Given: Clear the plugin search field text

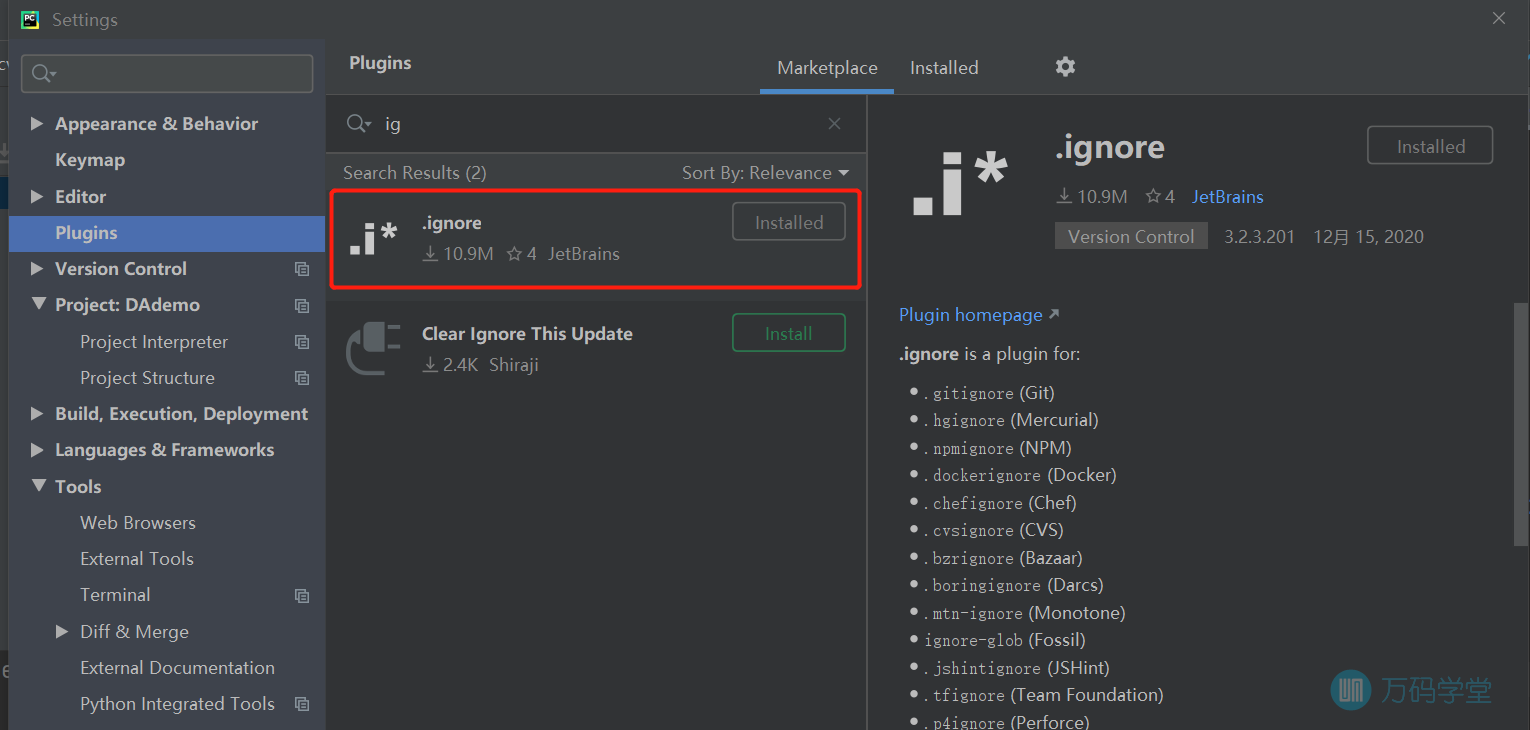Looking at the screenshot, I should (x=834, y=124).
